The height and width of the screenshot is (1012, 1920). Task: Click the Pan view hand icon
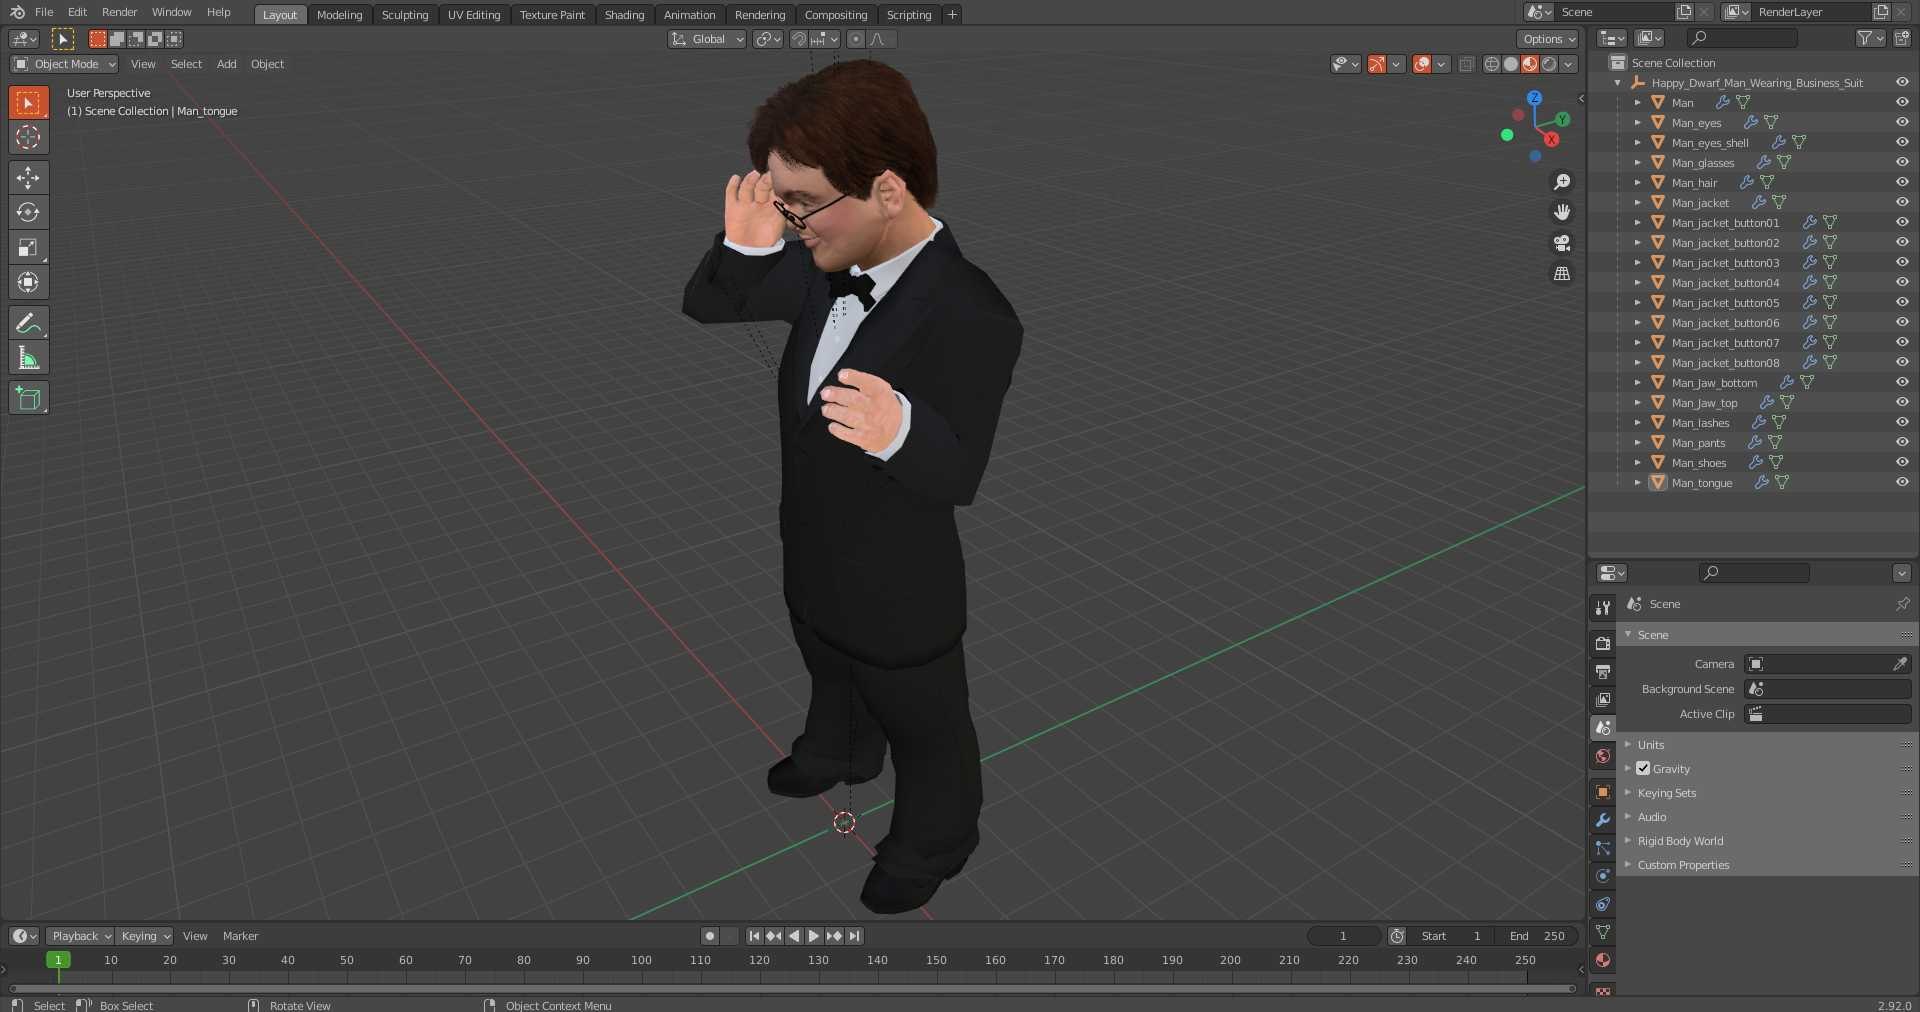point(1562,212)
